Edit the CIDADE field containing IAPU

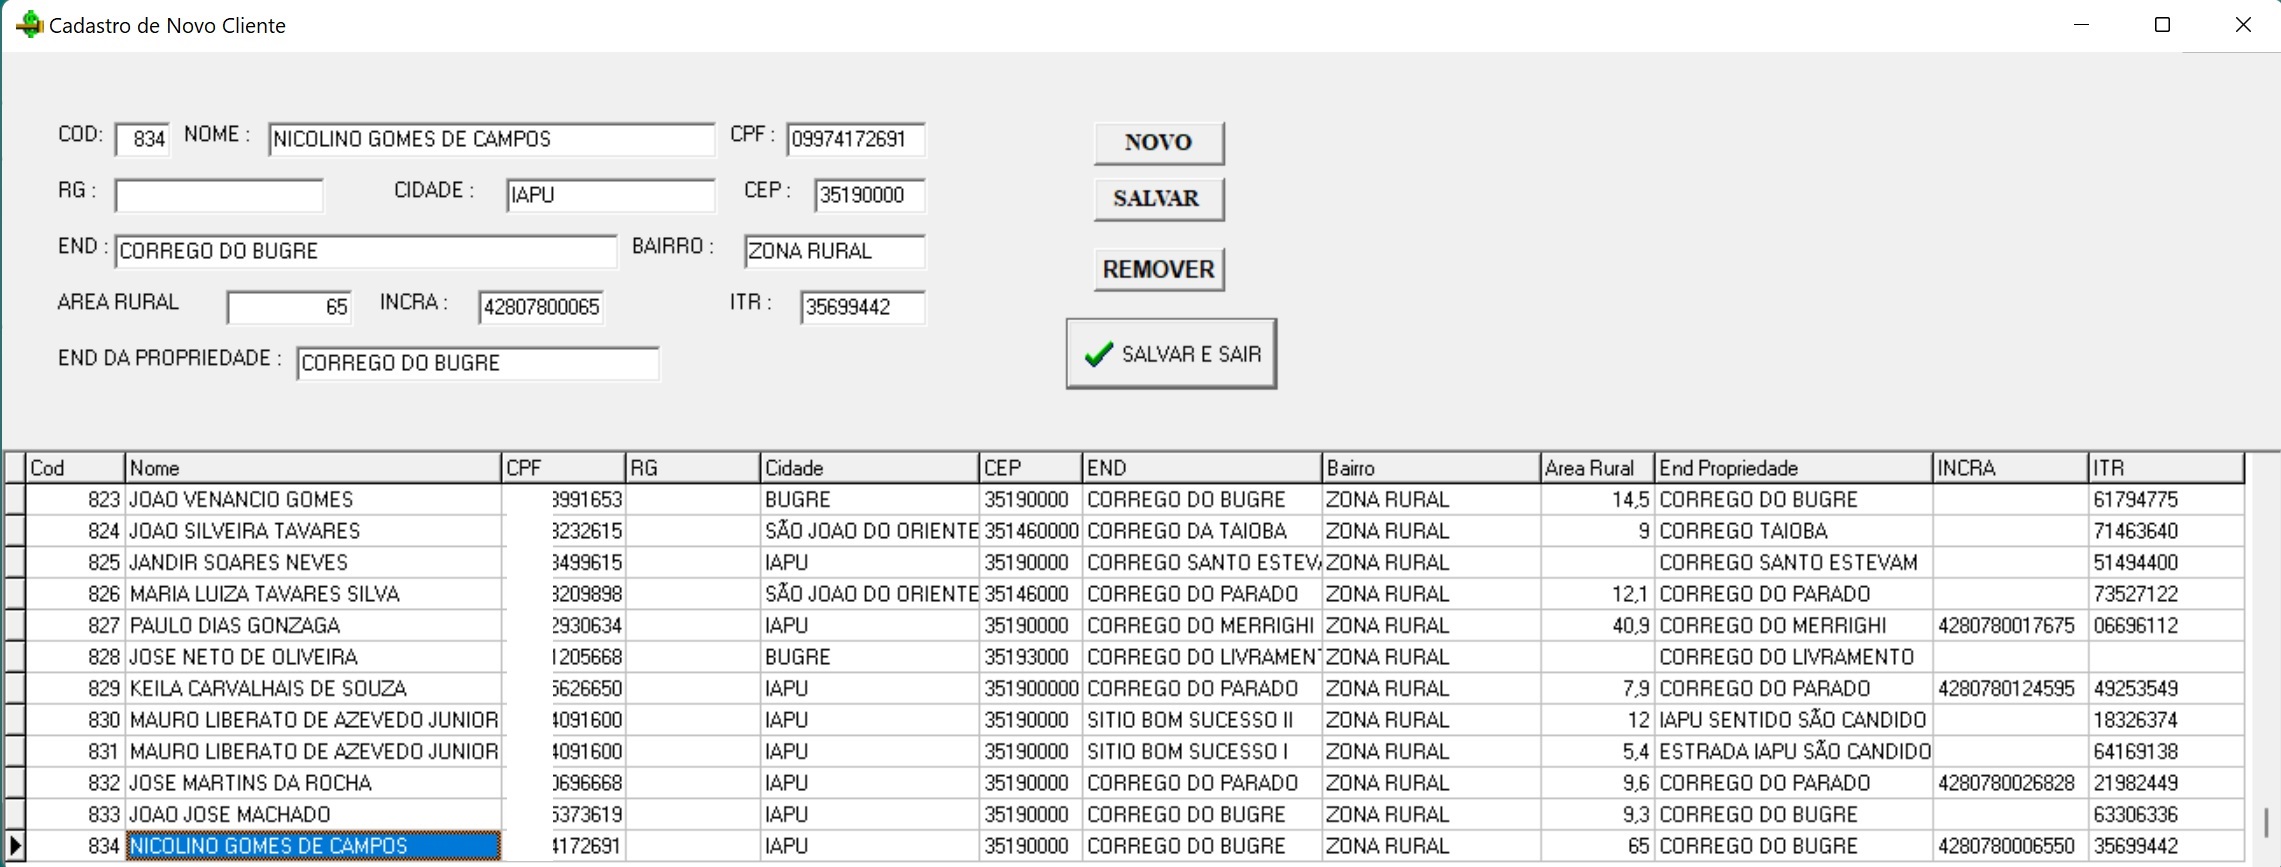[x=610, y=196]
